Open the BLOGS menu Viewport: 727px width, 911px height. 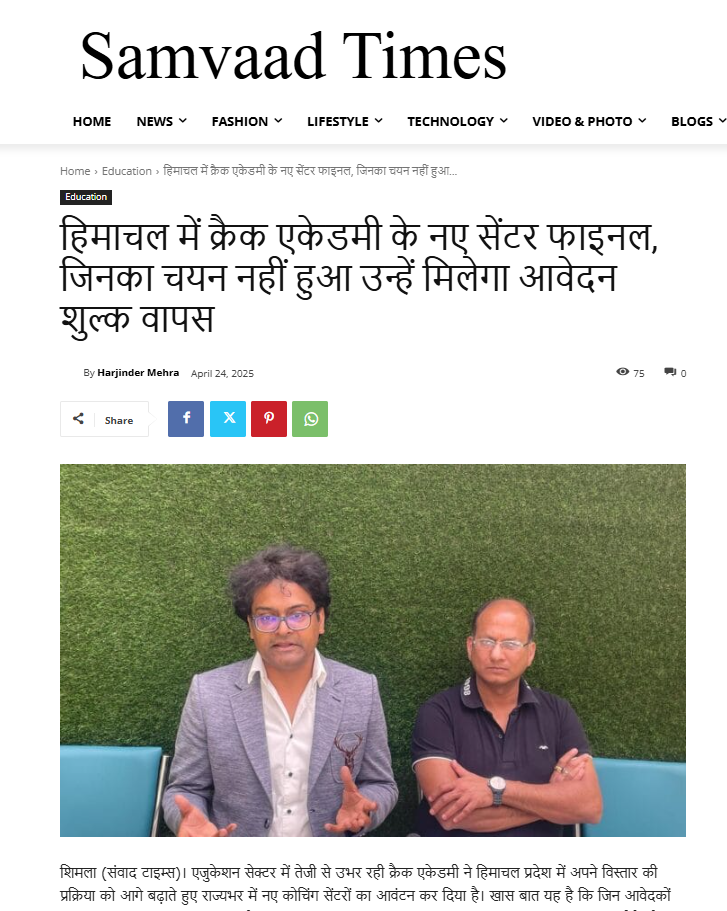[698, 121]
